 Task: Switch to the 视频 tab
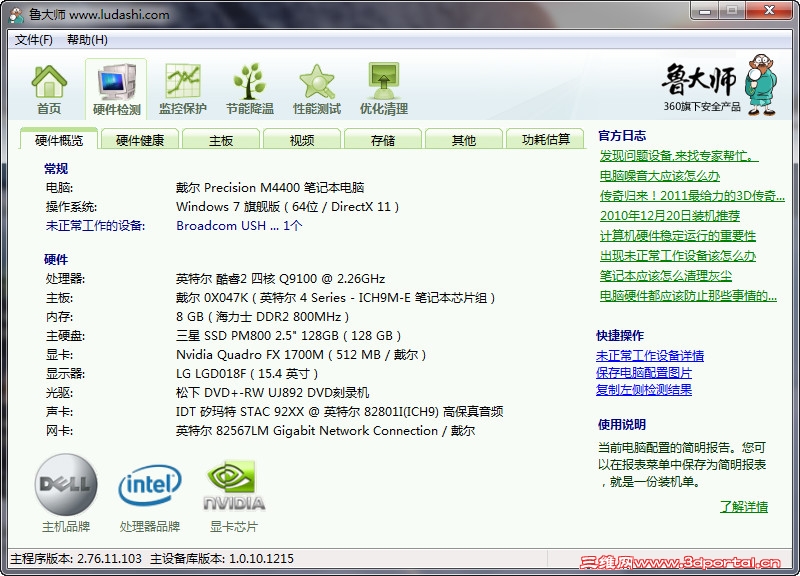click(x=302, y=140)
